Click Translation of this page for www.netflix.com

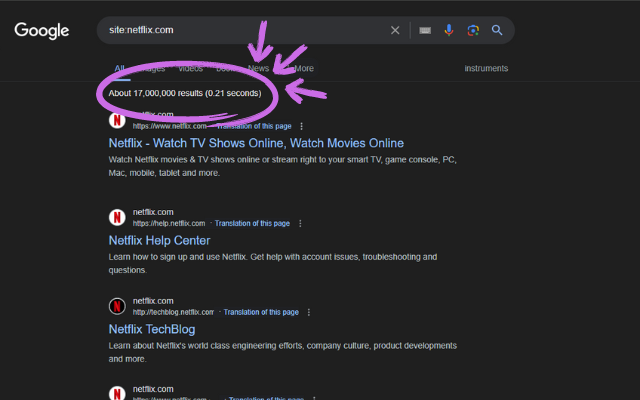(254, 126)
